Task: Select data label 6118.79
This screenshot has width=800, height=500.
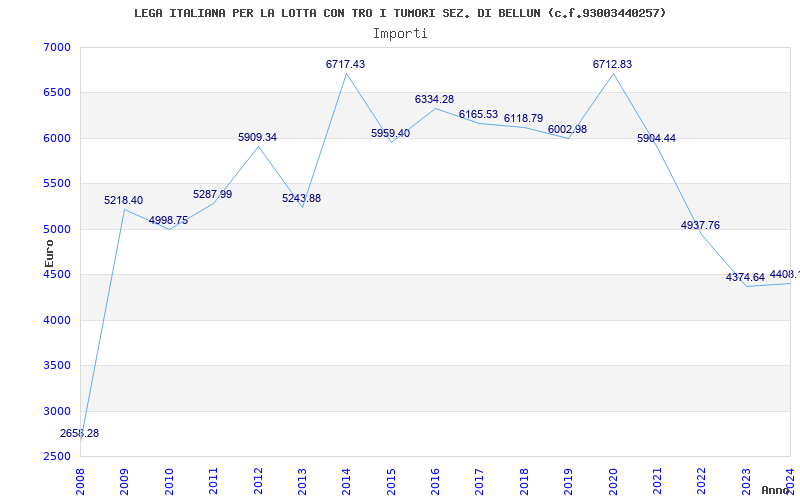Action: 523,118
